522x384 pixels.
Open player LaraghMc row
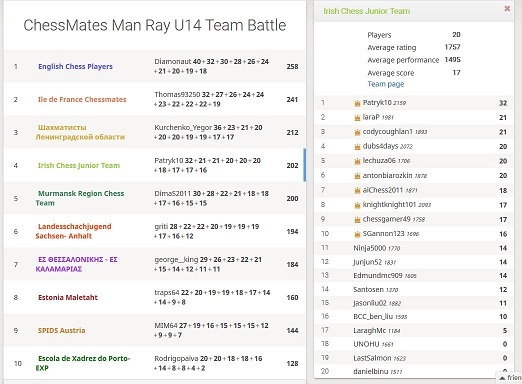tap(414, 330)
